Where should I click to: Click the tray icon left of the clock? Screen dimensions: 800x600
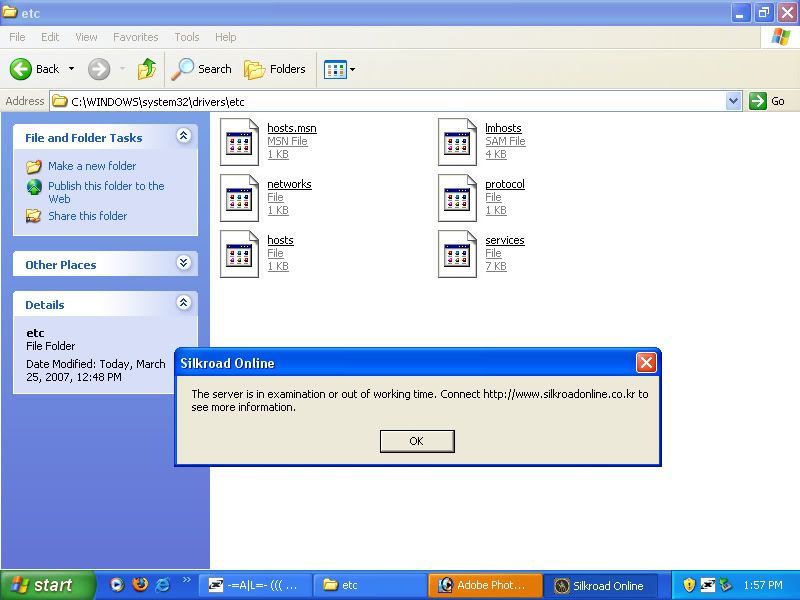click(x=725, y=585)
